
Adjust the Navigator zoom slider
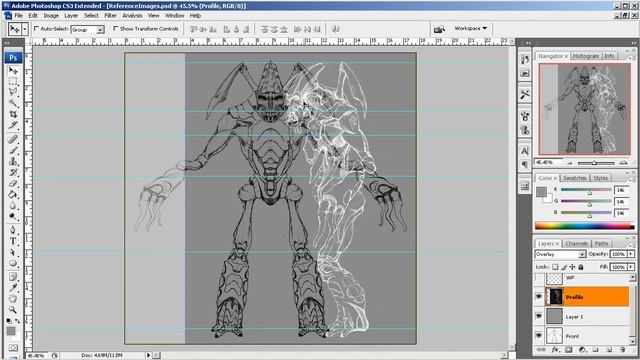[594, 163]
